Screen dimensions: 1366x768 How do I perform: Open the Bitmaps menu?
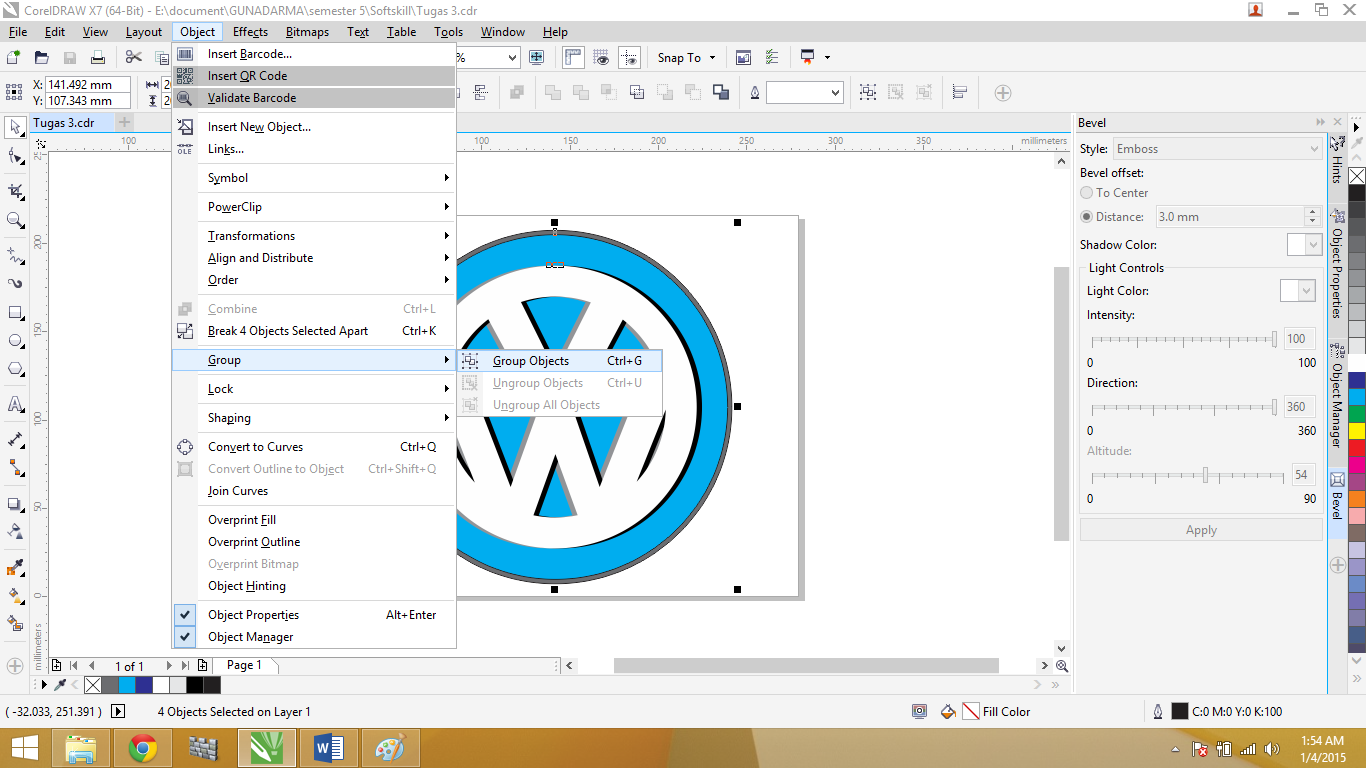[x=307, y=31]
